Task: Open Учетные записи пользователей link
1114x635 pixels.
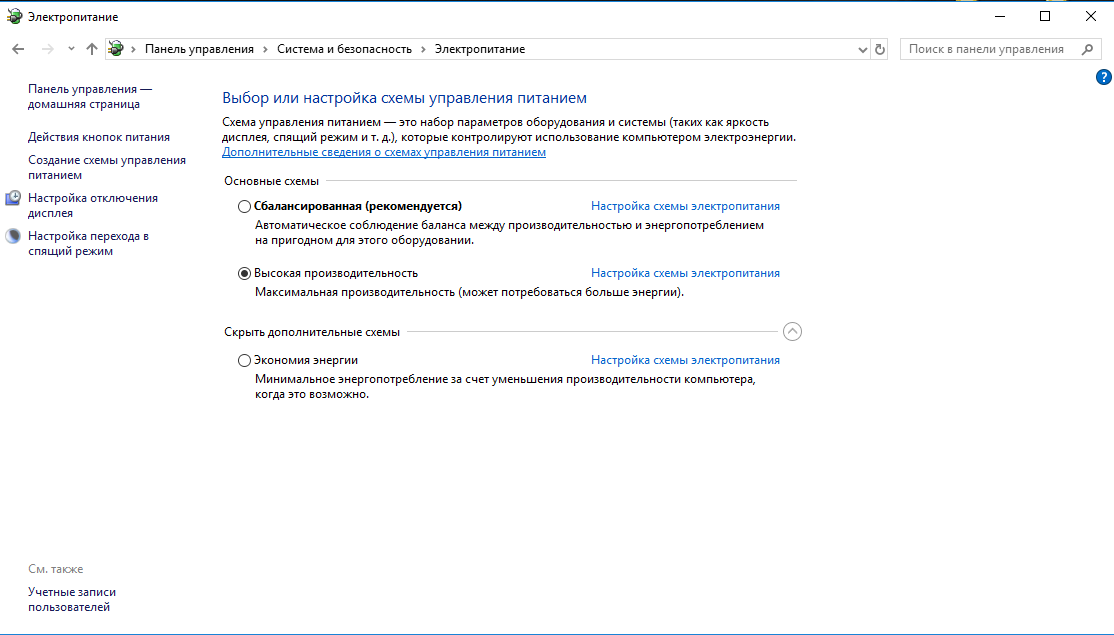Action: 72,599
